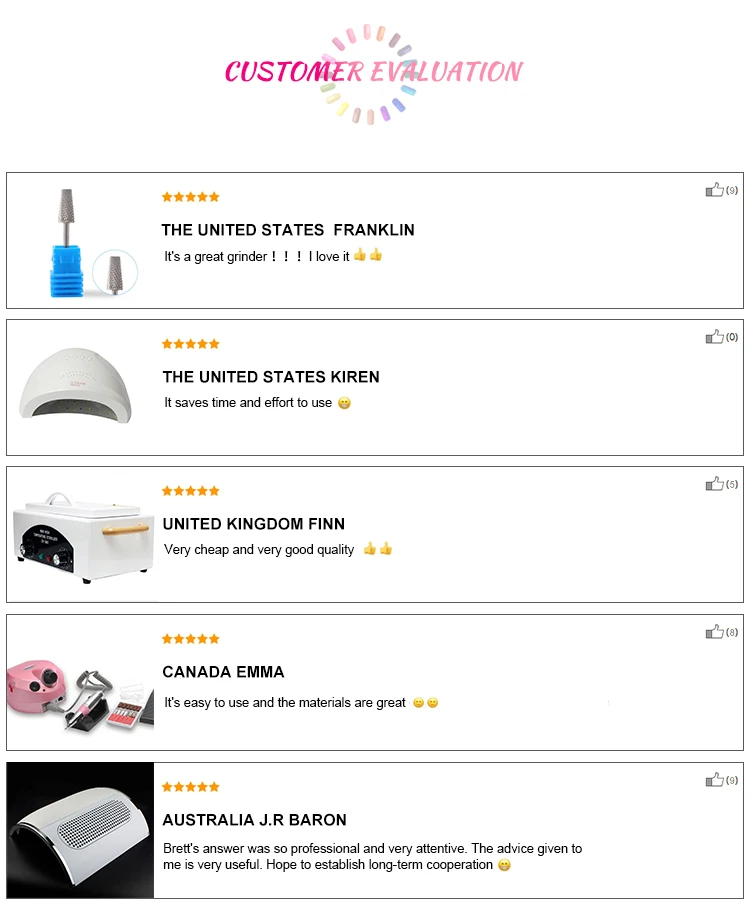Click star rating on Finn's review

[x=190, y=491]
